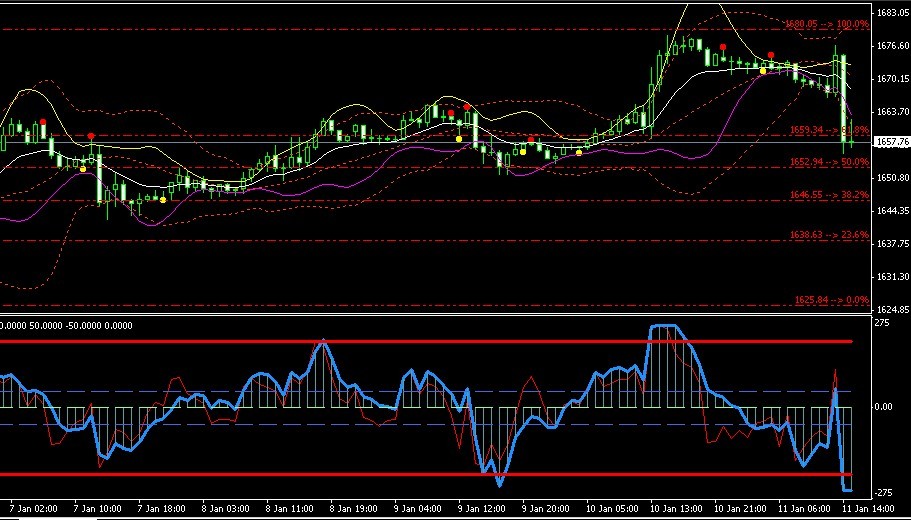
Task: Click the Fibonacci label '1625.84 --> 0.0%'
Action: [832, 300]
